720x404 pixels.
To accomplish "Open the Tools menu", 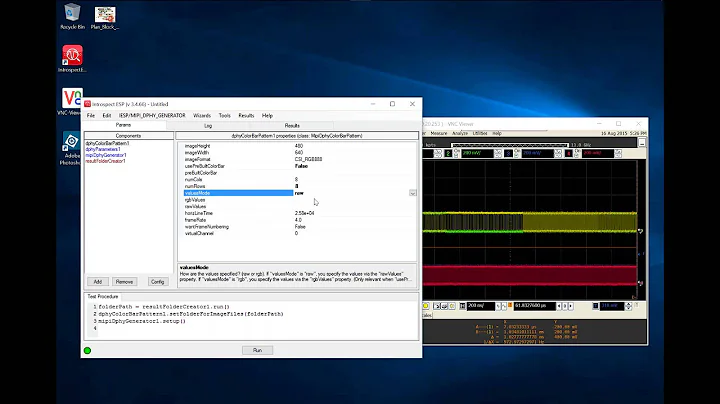I will point(225,116).
